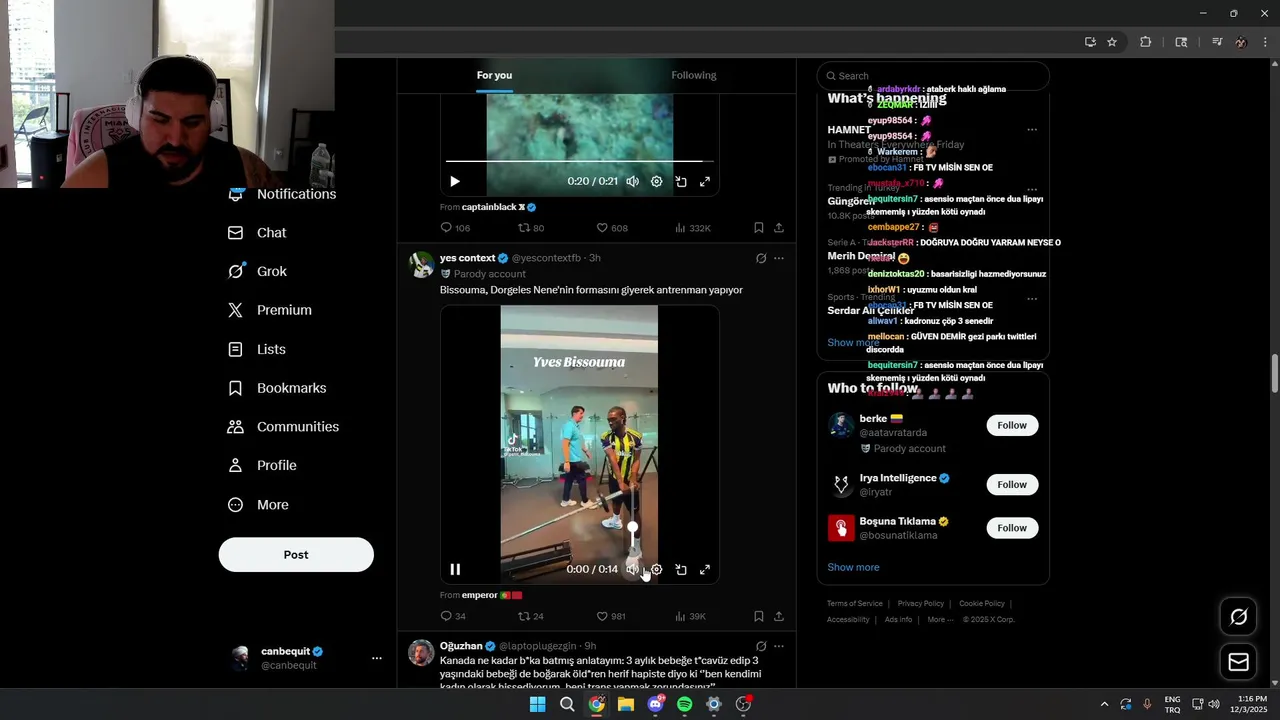Pause the Yves Bissouma video
1280x720 pixels.
[455, 569]
